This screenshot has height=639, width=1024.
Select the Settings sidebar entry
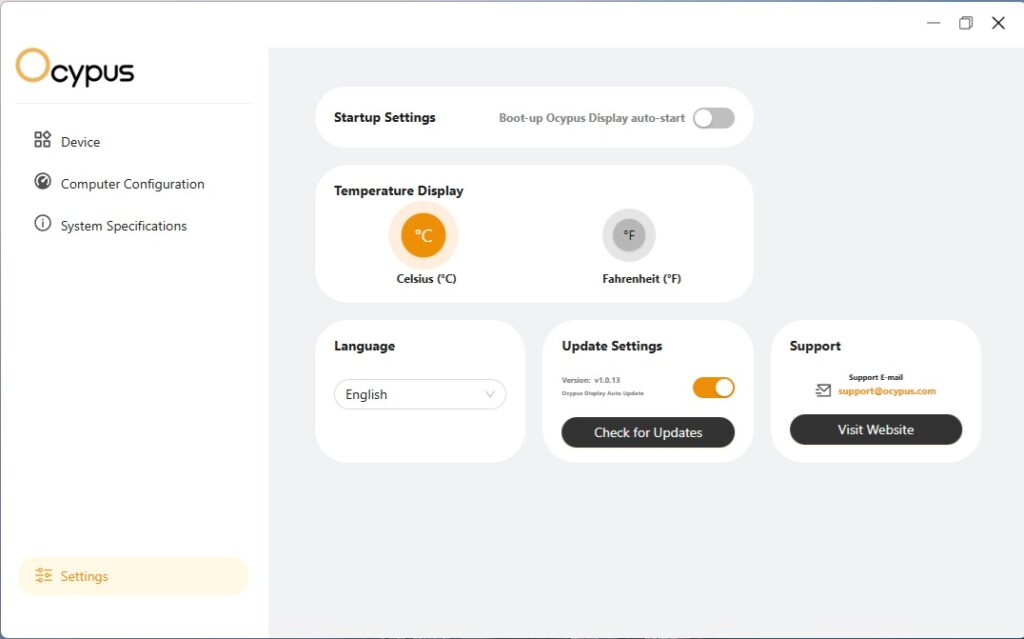[133, 576]
